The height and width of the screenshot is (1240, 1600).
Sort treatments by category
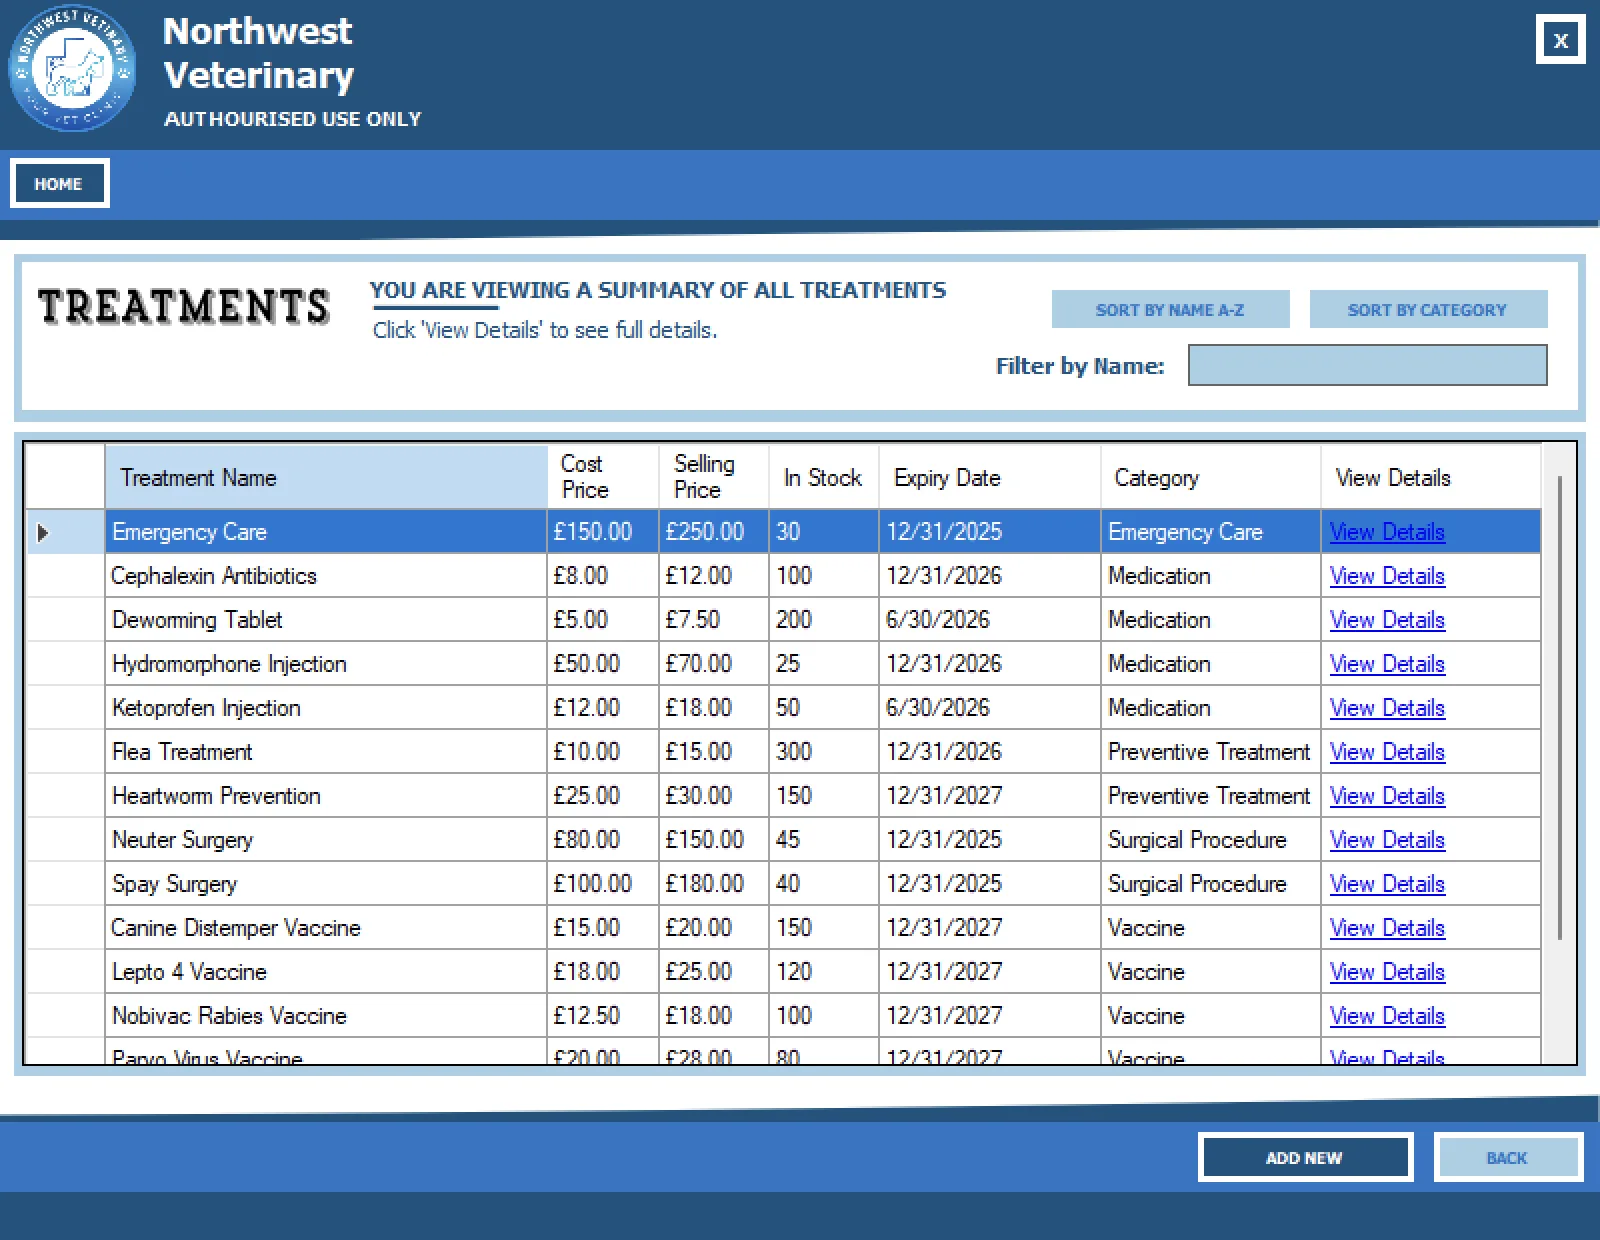click(1428, 310)
